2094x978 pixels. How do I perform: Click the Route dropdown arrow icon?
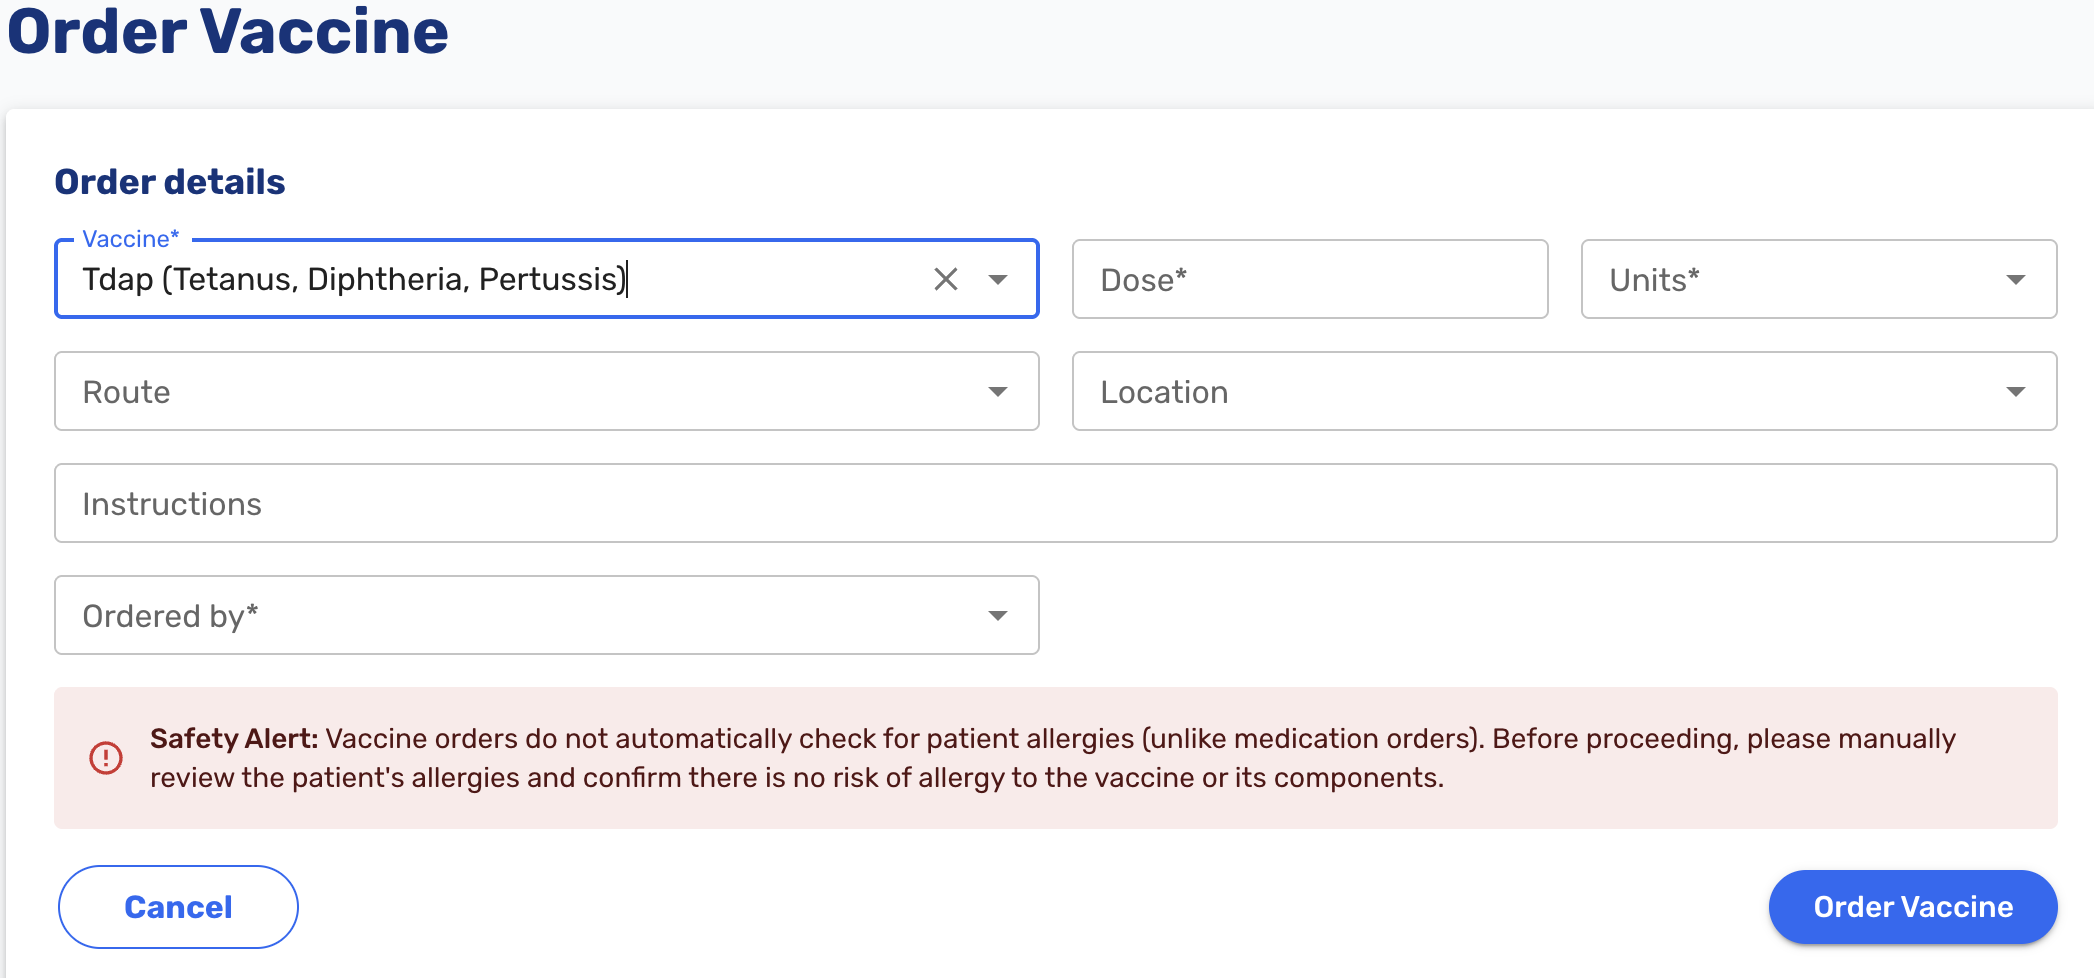coord(997,392)
